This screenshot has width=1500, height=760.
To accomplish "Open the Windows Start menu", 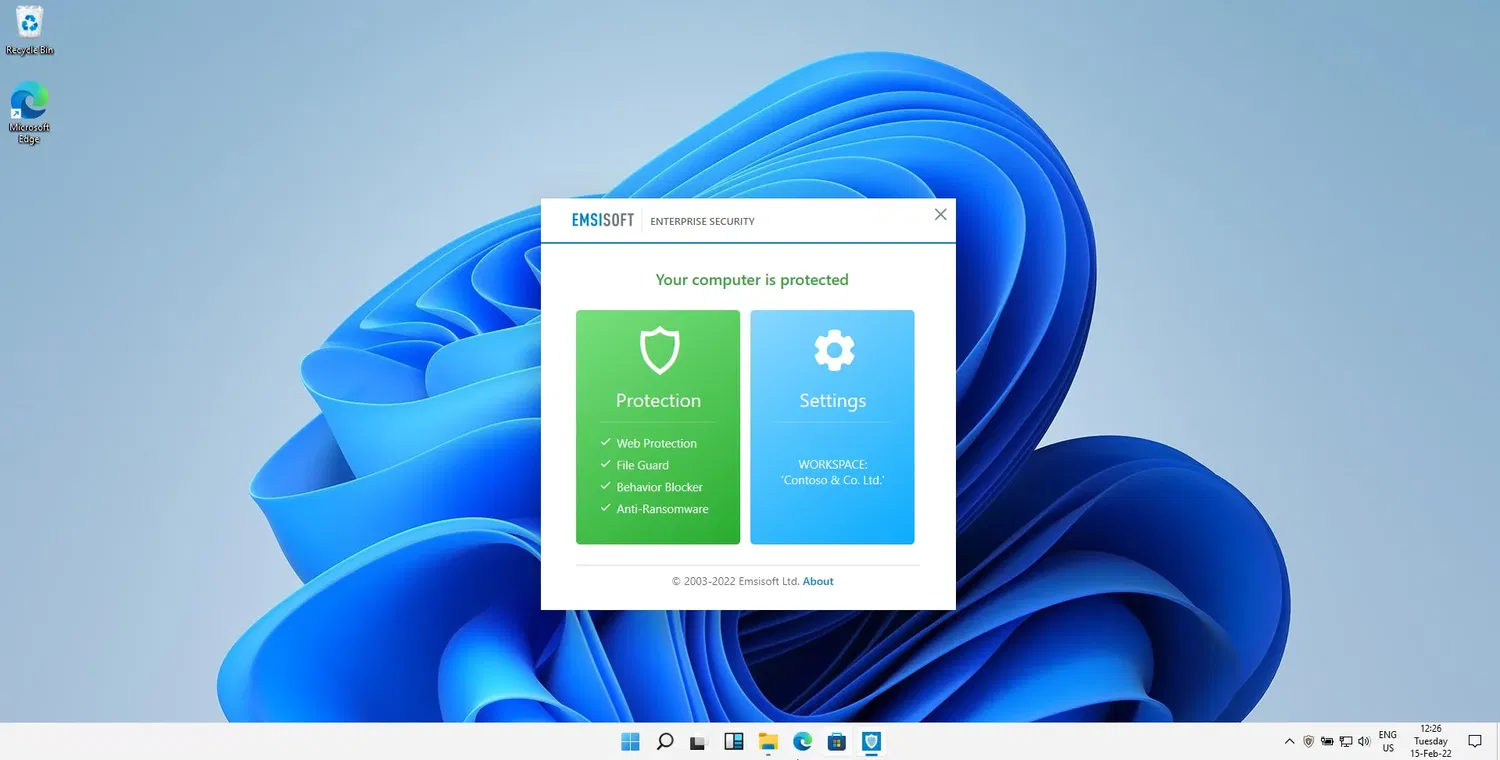I will (x=630, y=742).
